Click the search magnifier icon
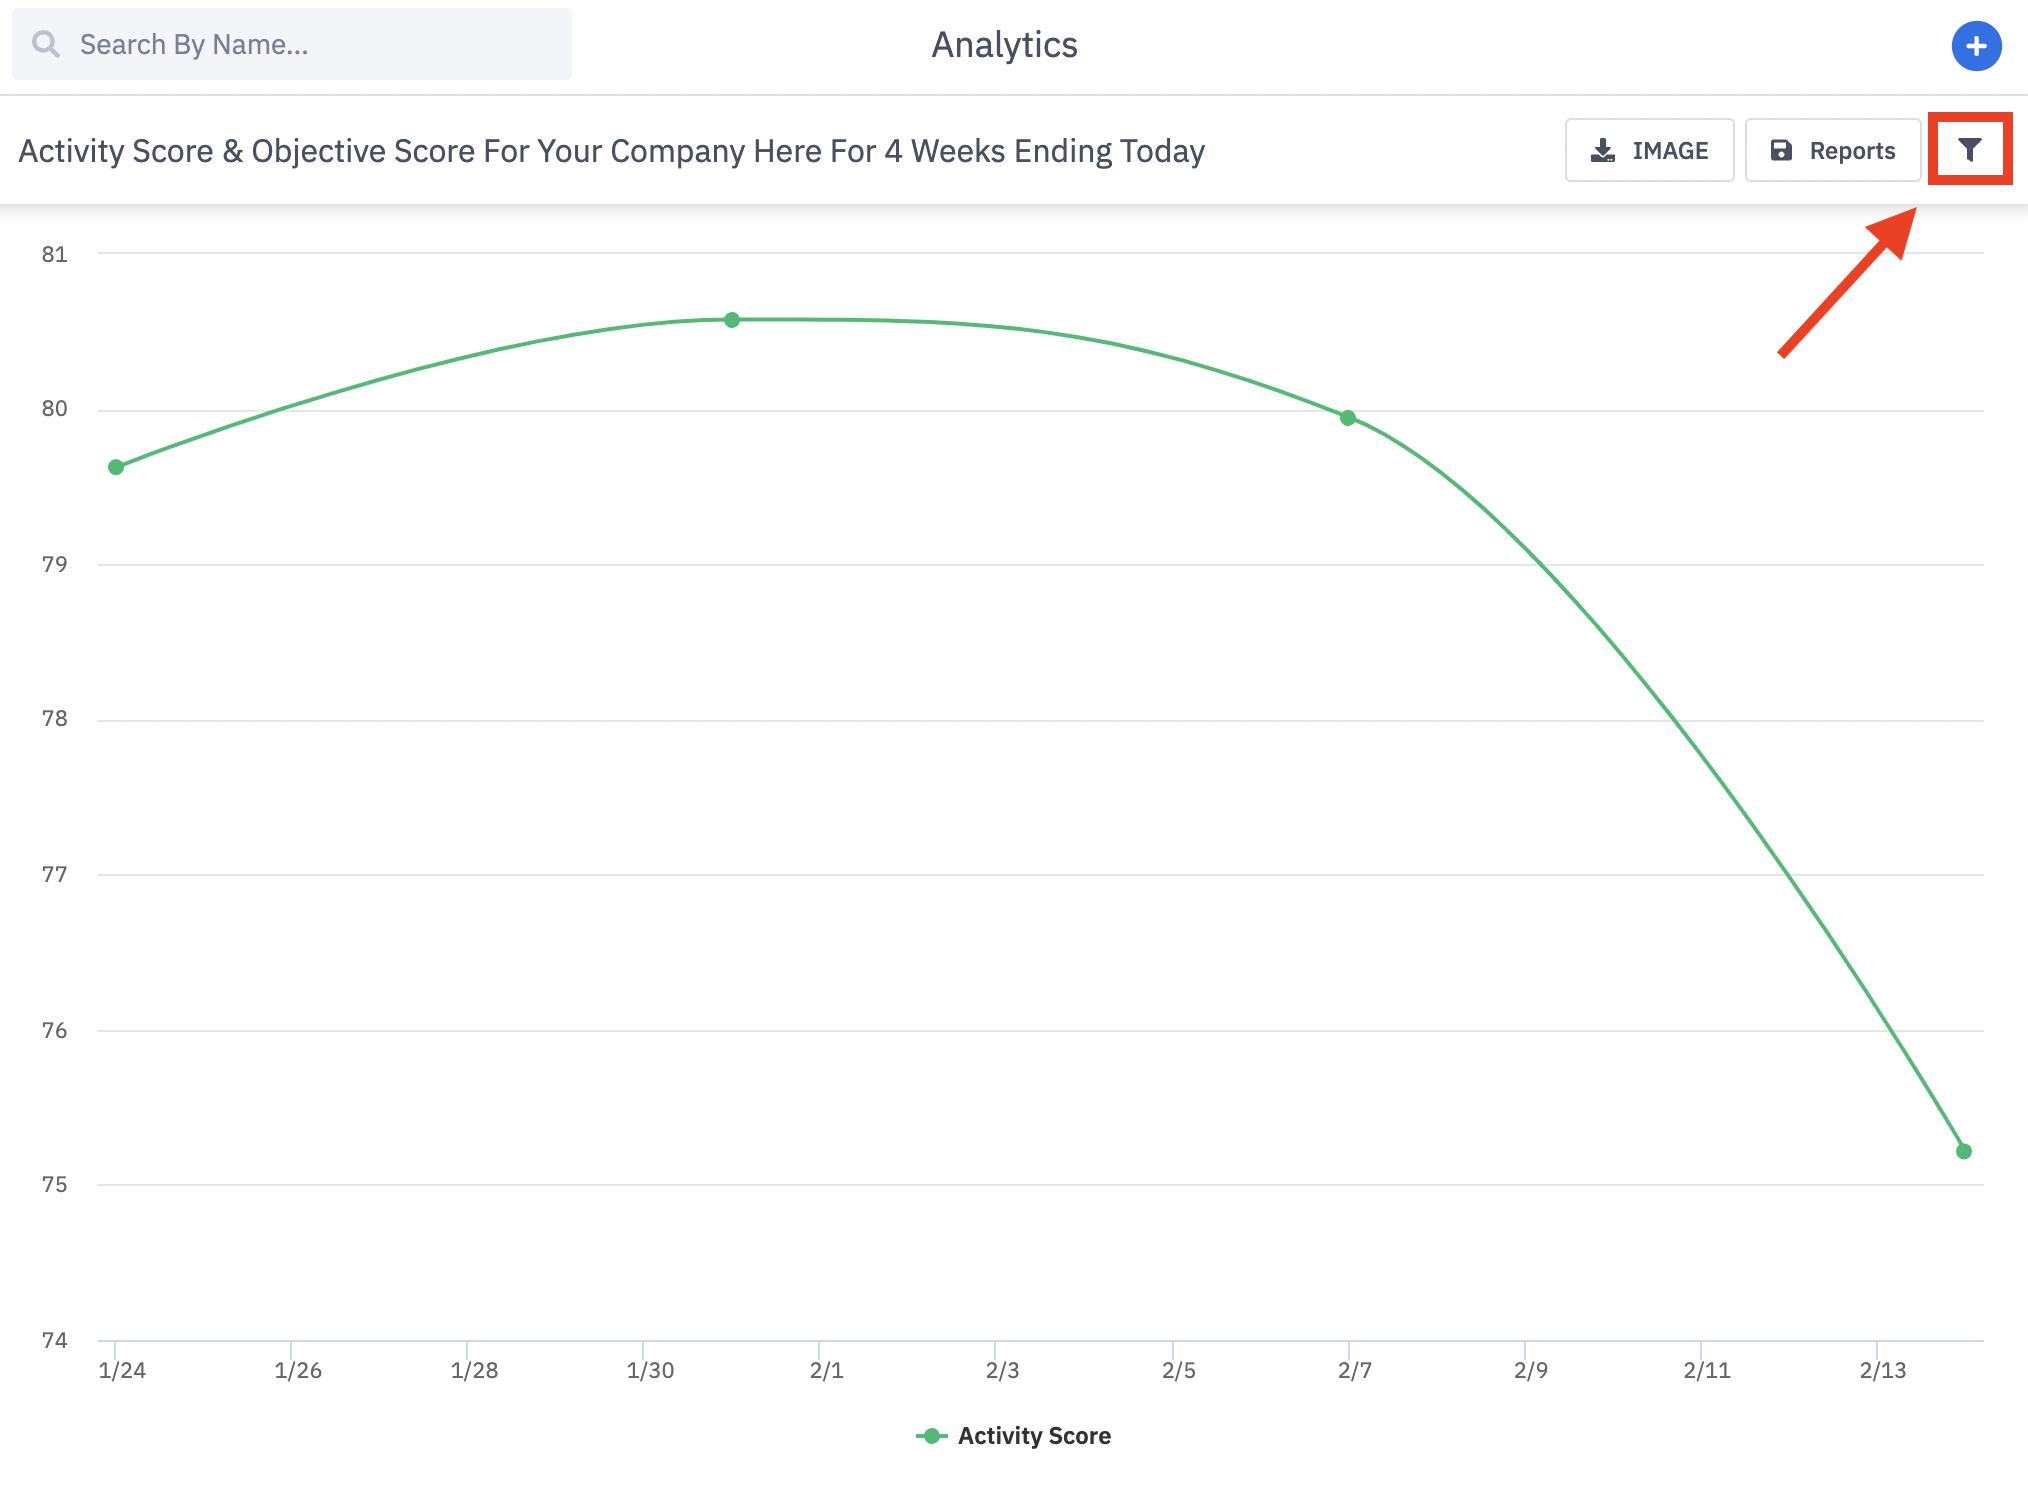The height and width of the screenshot is (1512, 2028). [x=46, y=44]
